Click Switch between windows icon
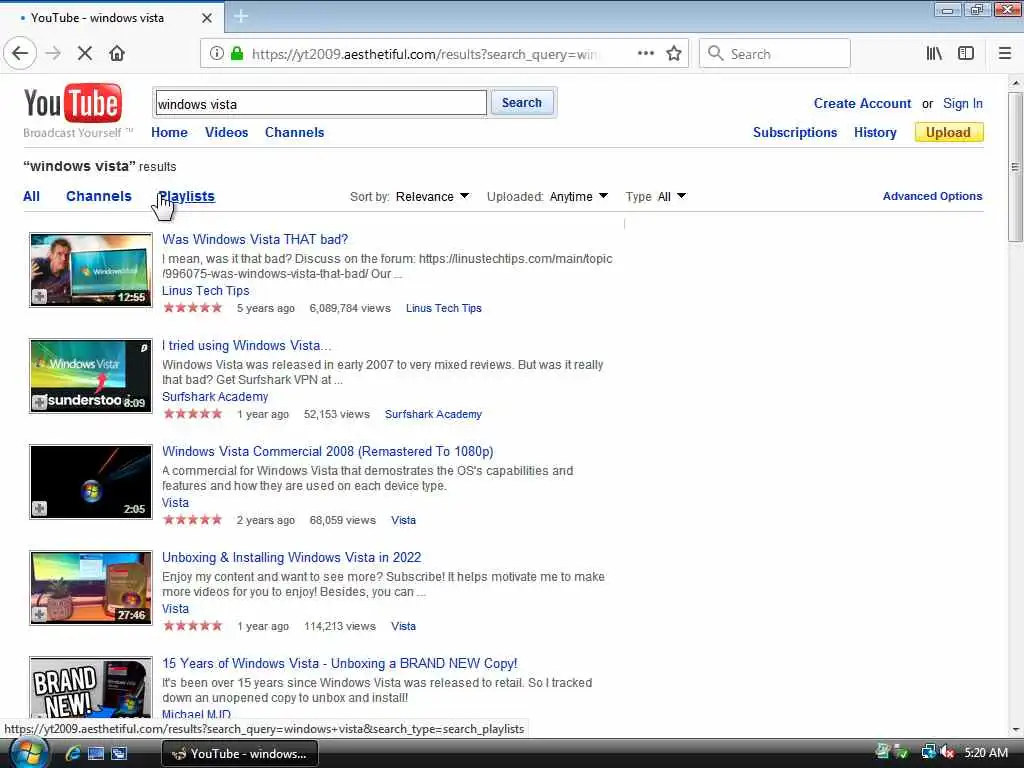The width and height of the screenshot is (1024, 768). coord(119,754)
